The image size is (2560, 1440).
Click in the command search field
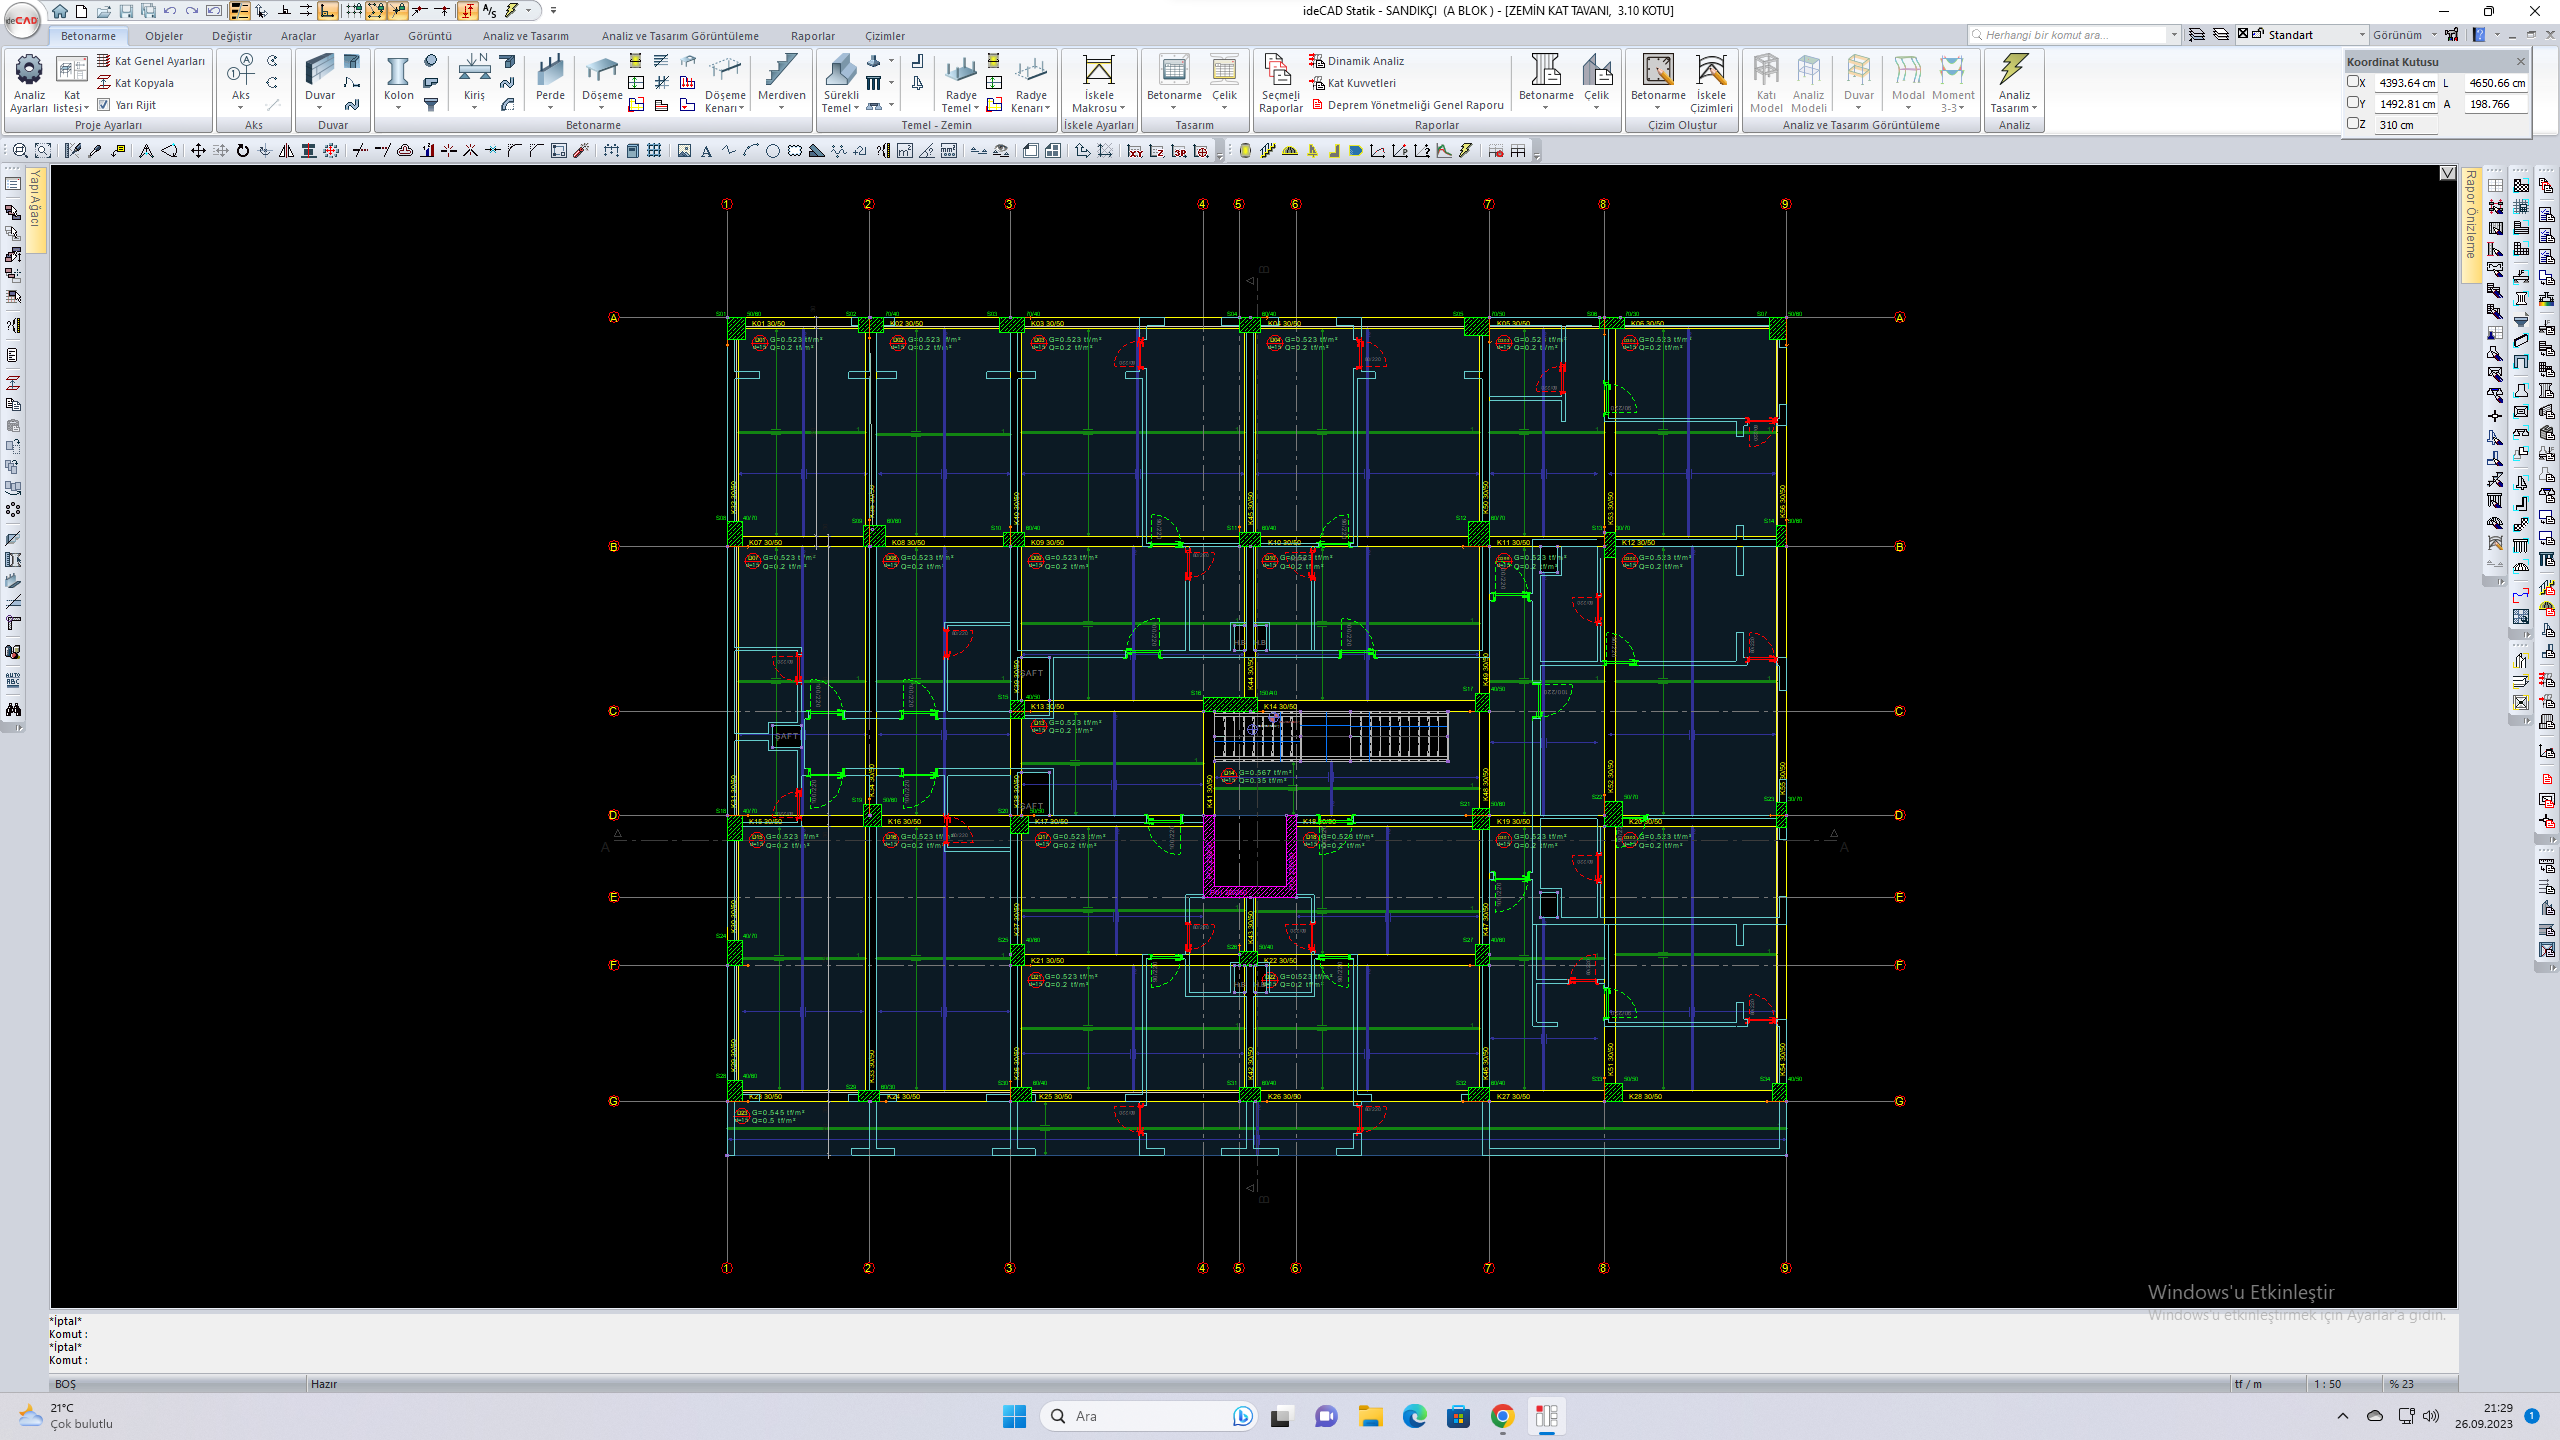click(x=2072, y=35)
